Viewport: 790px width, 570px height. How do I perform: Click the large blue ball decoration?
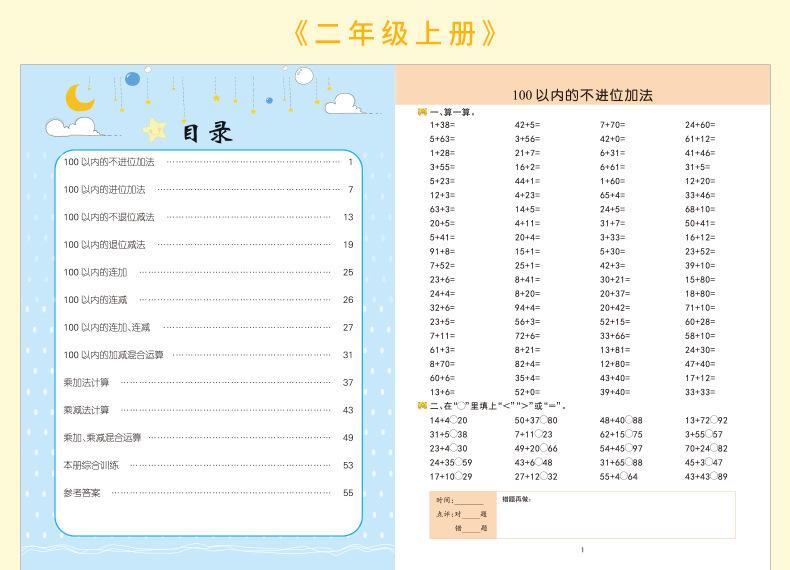132,78
